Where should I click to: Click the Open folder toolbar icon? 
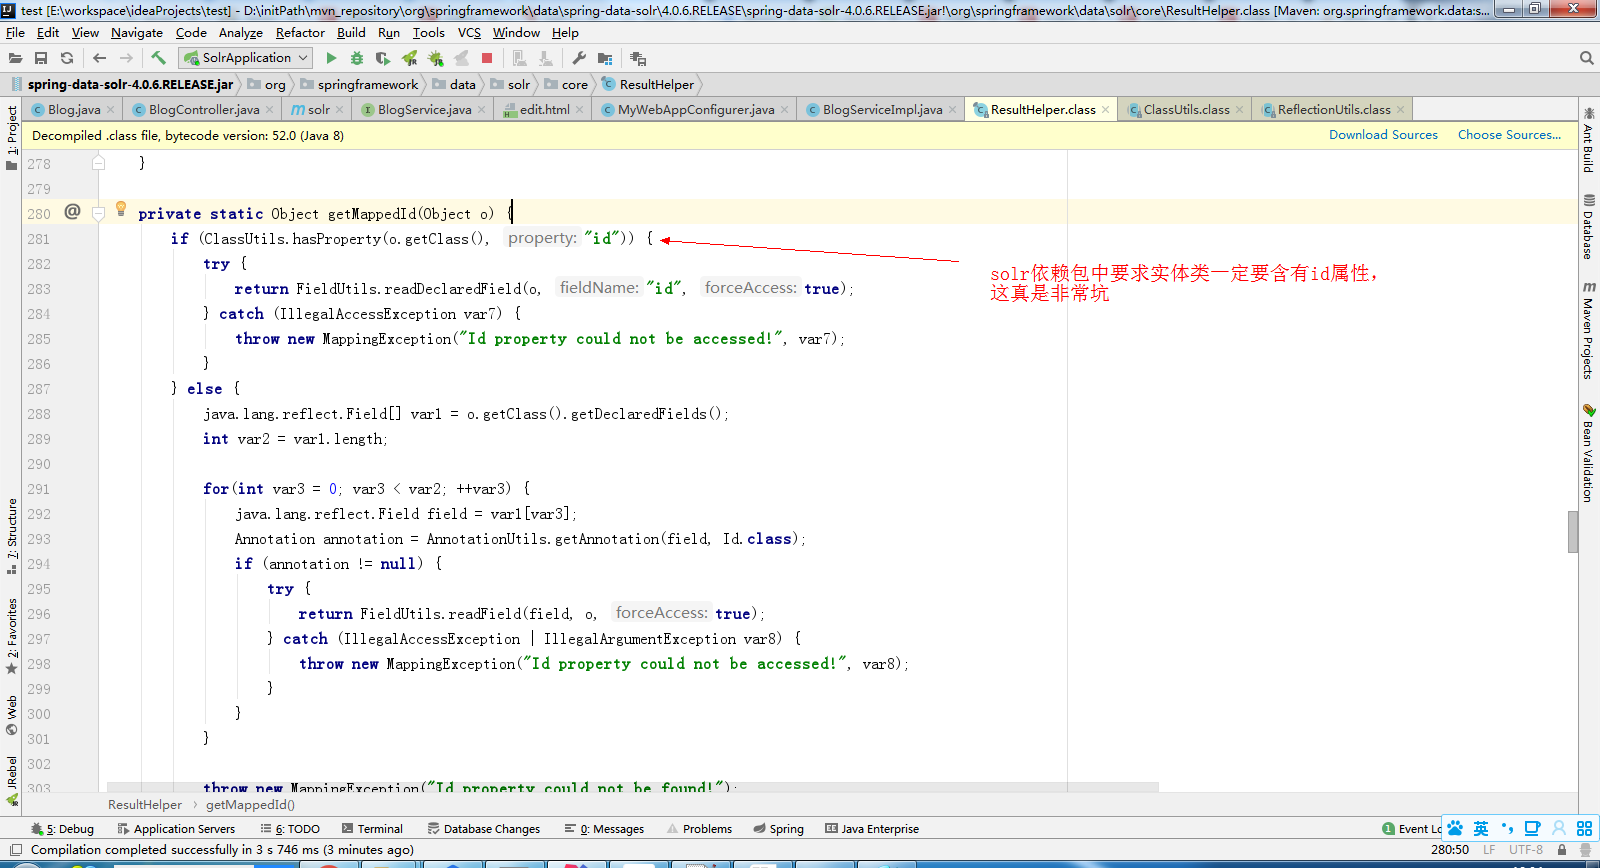tap(15, 58)
